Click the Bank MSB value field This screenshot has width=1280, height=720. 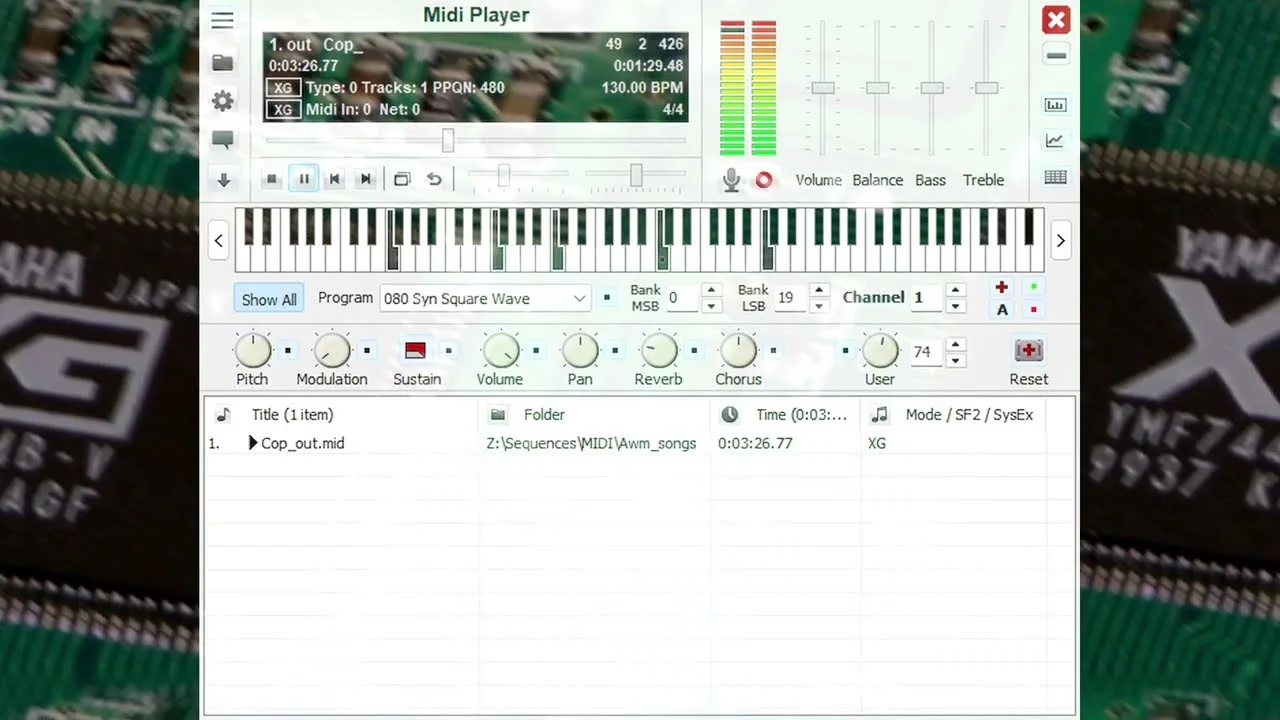(x=683, y=298)
